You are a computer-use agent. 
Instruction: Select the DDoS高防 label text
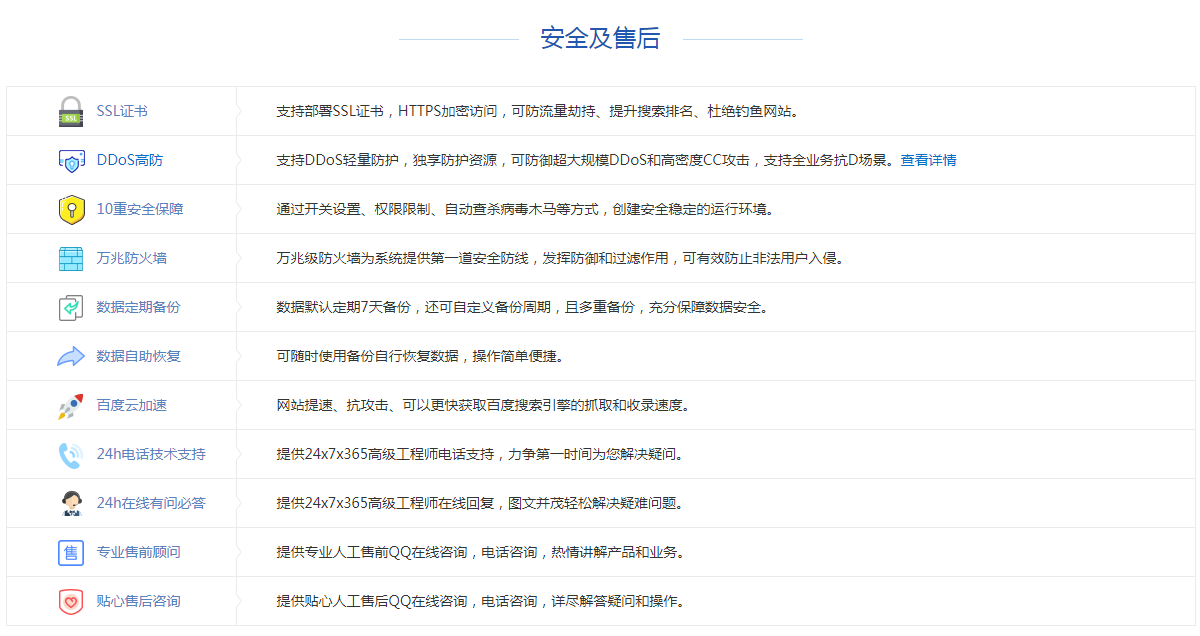(x=130, y=160)
